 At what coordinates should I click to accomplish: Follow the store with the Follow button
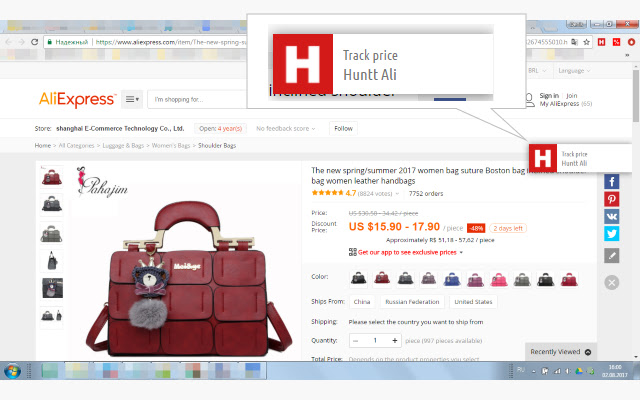tap(343, 129)
